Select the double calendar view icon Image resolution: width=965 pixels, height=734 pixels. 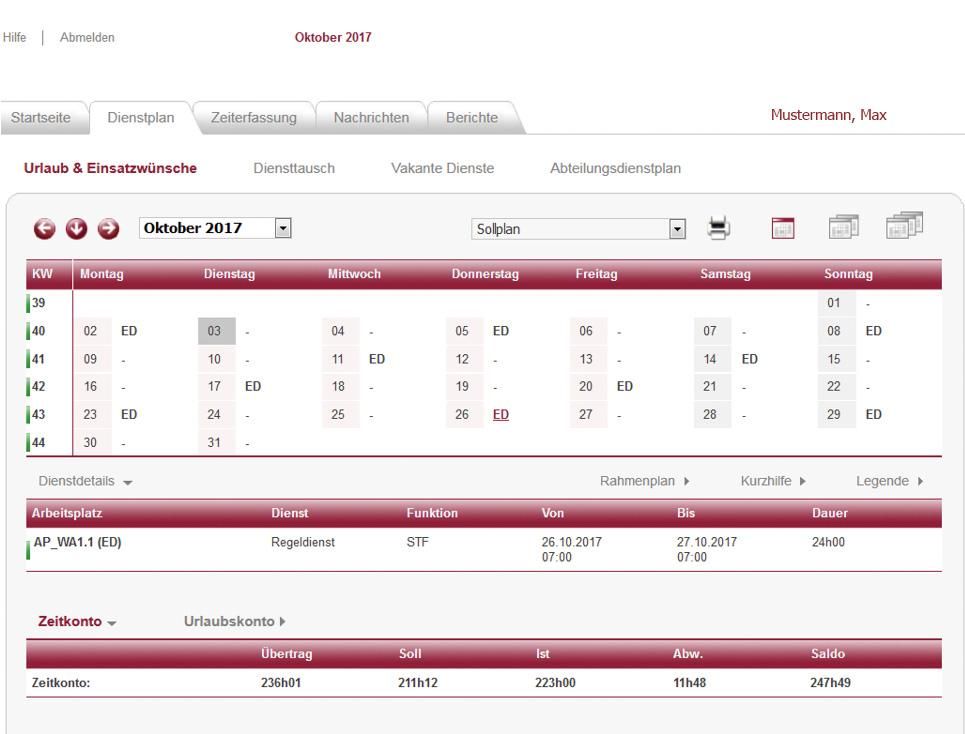[x=843, y=227]
